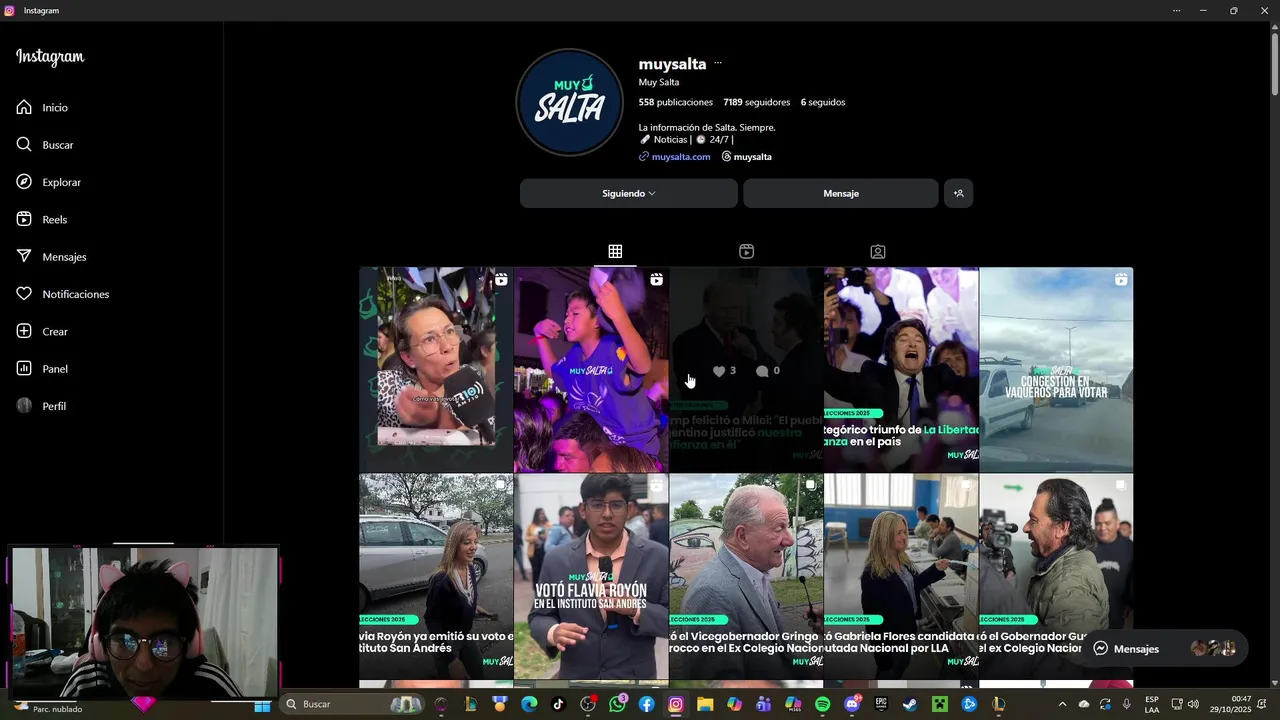Open the ESP LAA language switcher

[x=1152, y=704]
